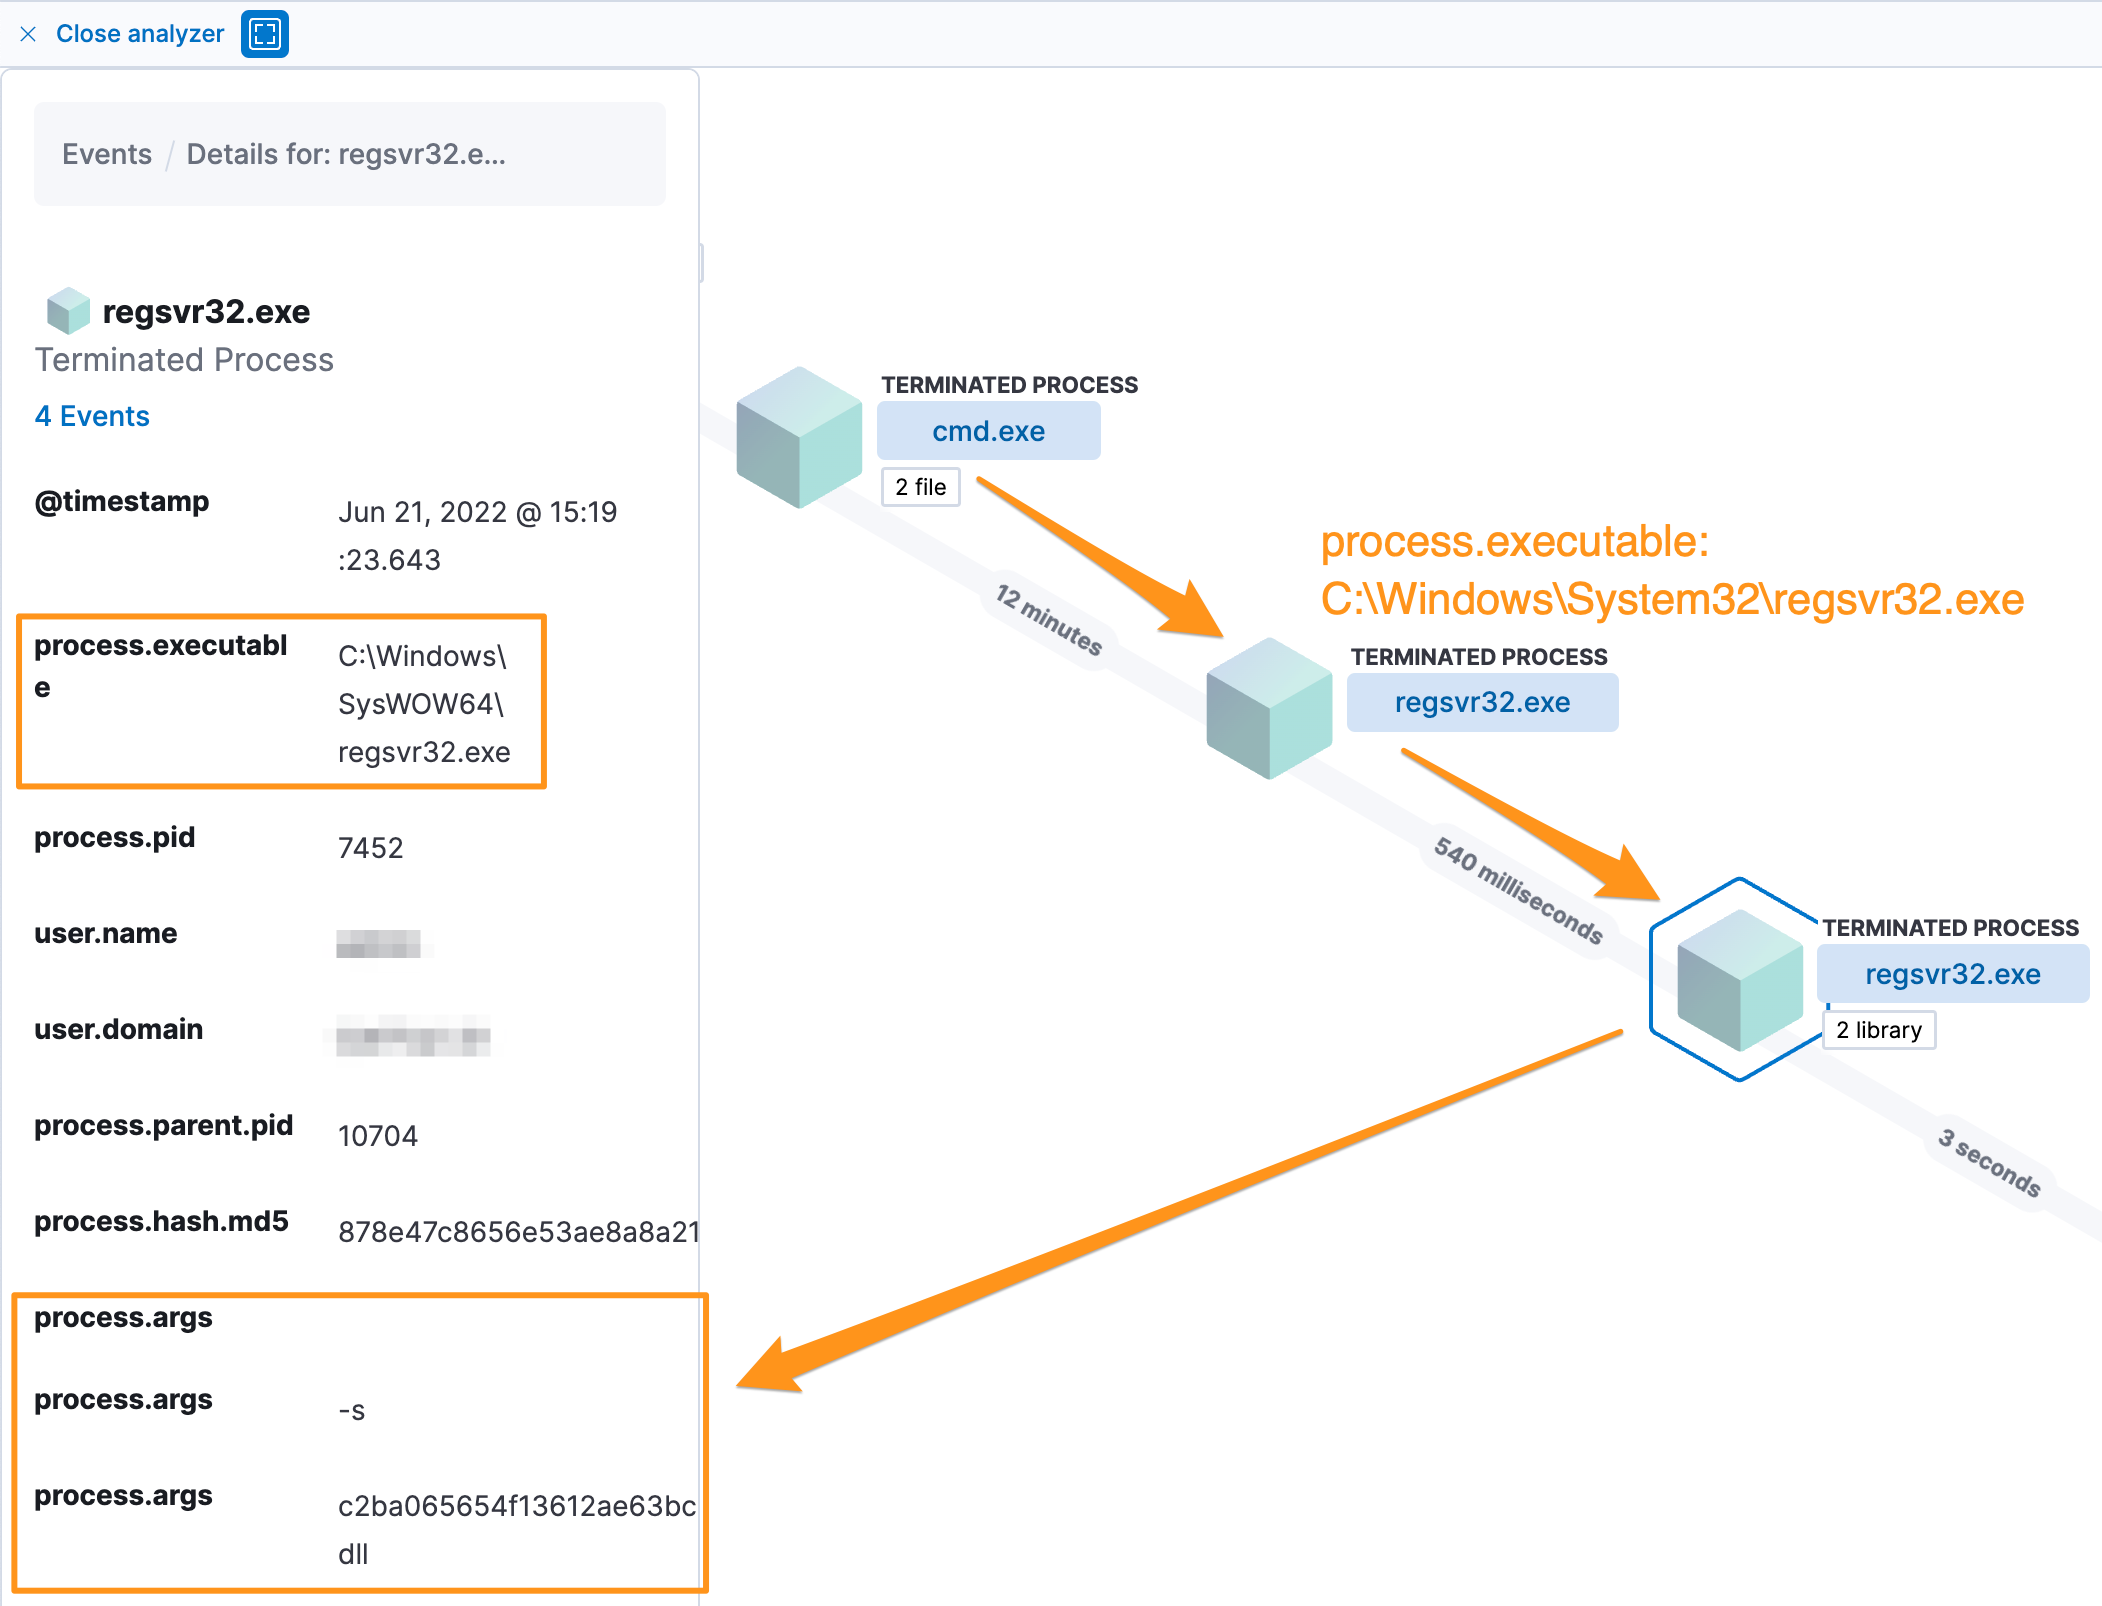Click the regsvr32.exe heading in details panel

(206, 312)
